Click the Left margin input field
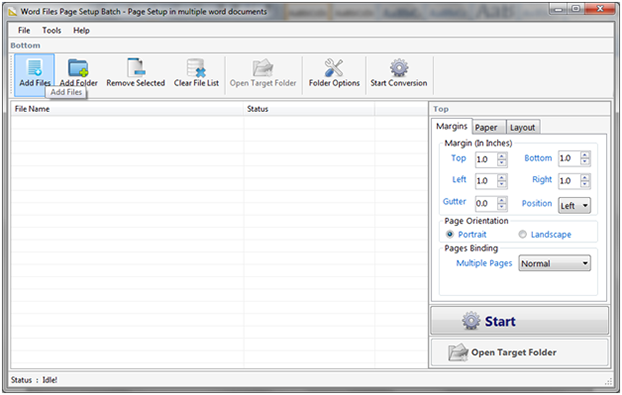The width and height of the screenshot is (622, 395). 486,181
